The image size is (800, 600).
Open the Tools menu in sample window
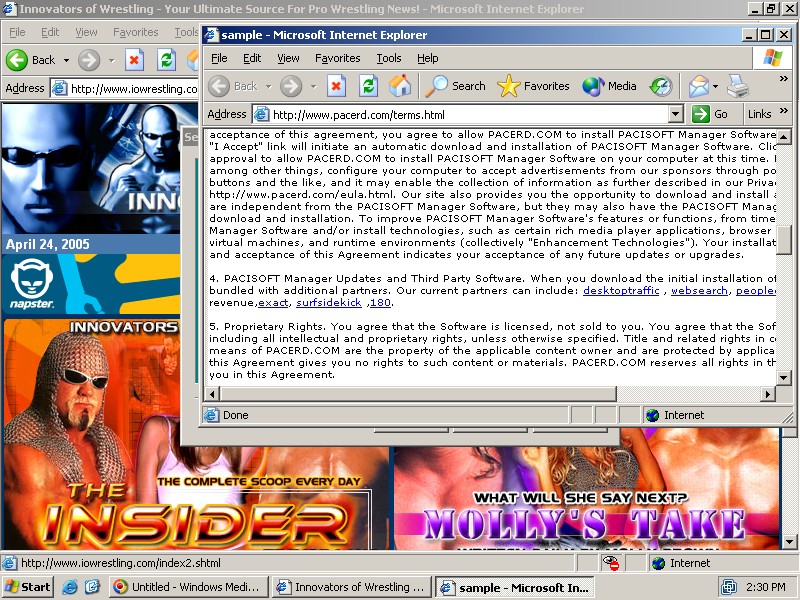click(389, 58)
